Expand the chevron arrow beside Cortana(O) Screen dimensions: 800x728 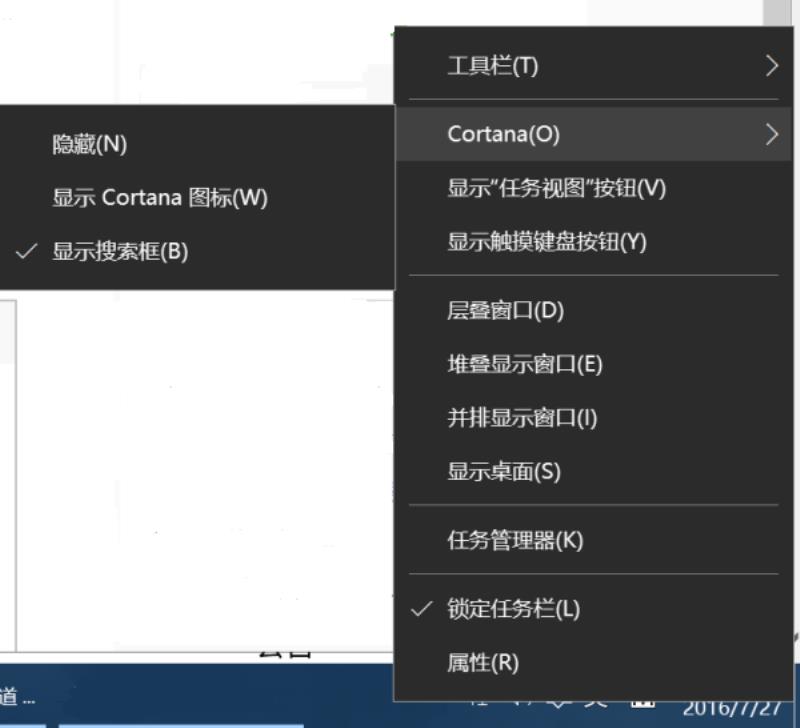pyautogui.click(x=772, y=135)
